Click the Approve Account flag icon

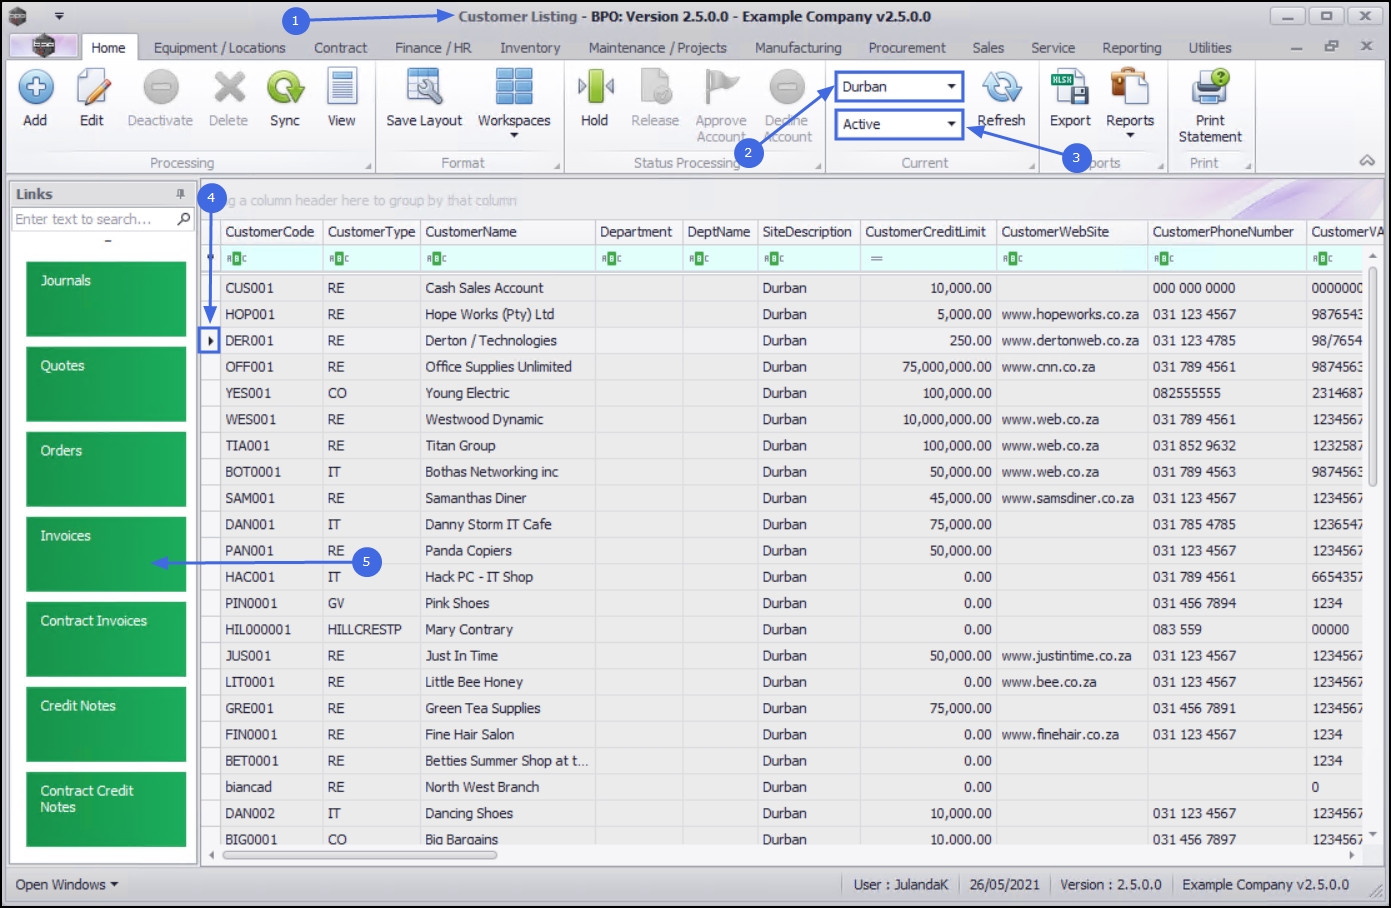click(x=721, y=88)
